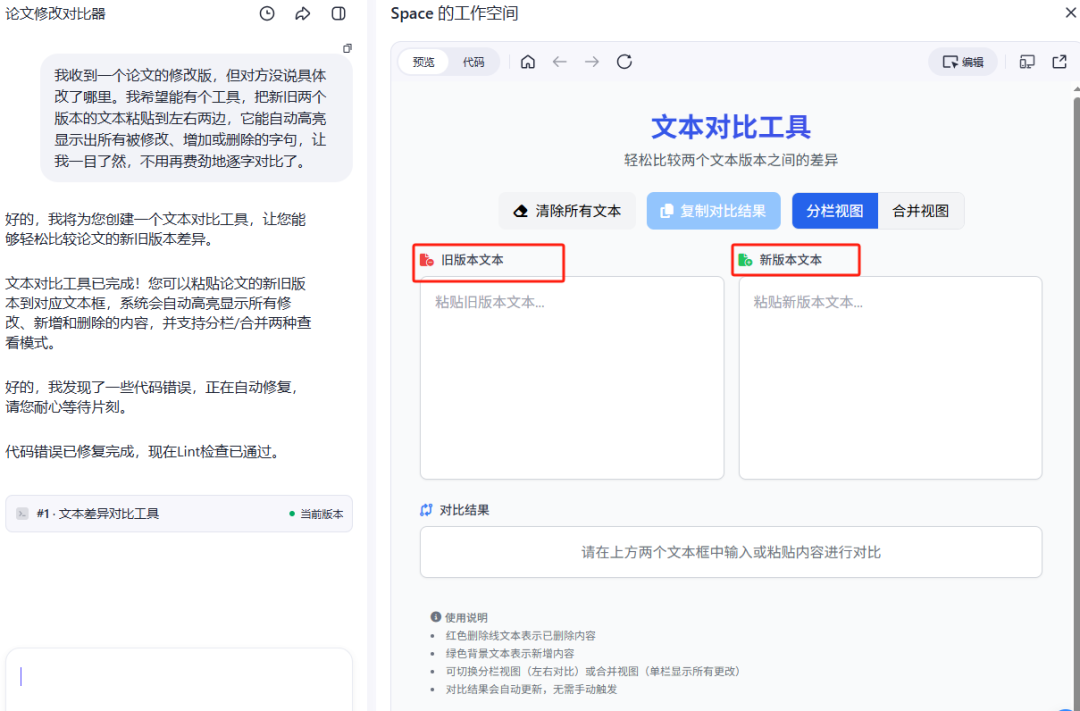Click subtitle 轻松比较两个文本版本之间的差异
1080x711 pixels.
click(731, 161)
